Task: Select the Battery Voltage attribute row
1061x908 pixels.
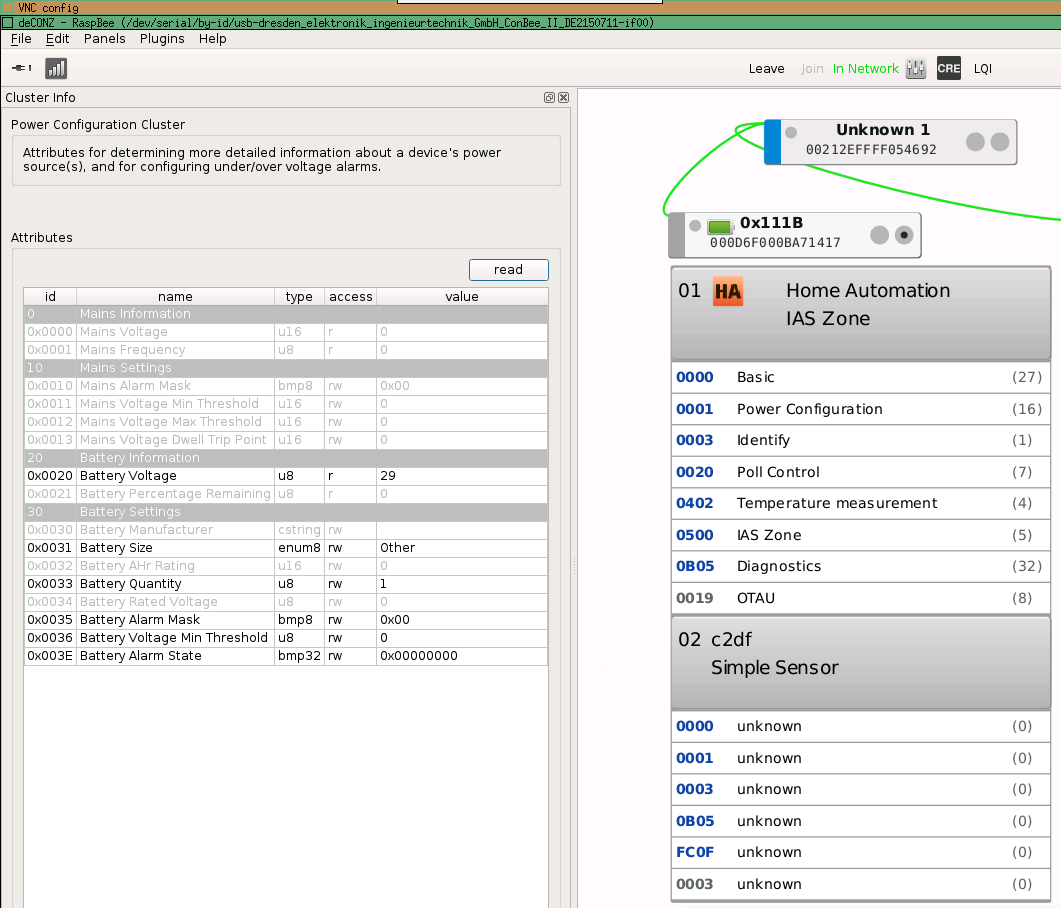Action: pyautogui.click(x=286, y=476)
